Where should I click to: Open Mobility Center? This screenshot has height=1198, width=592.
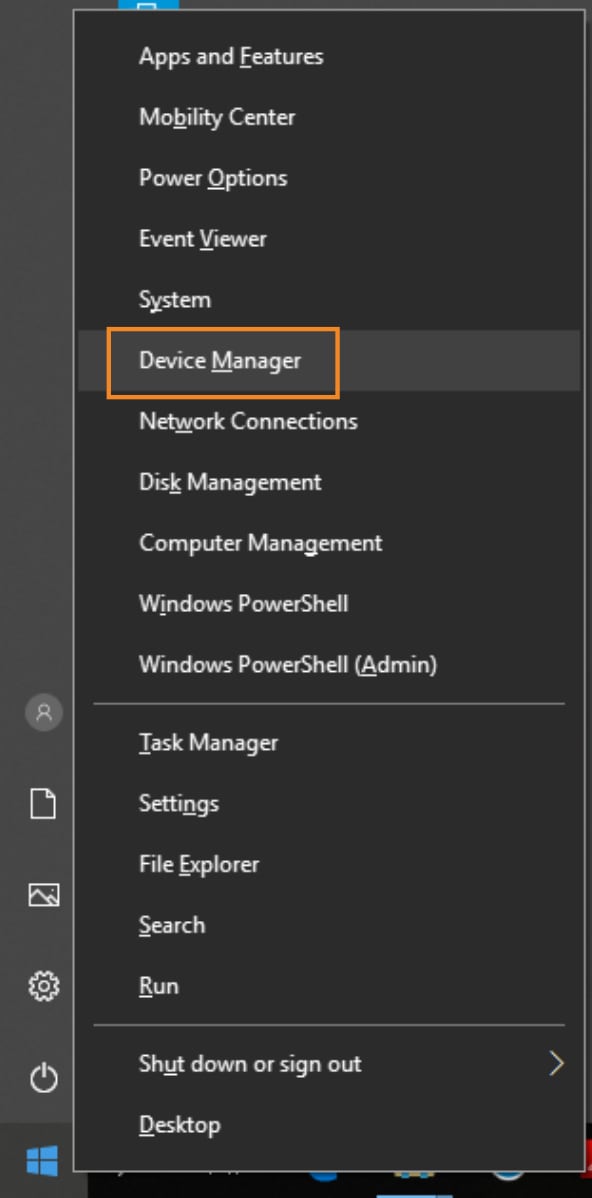(328, 117)
